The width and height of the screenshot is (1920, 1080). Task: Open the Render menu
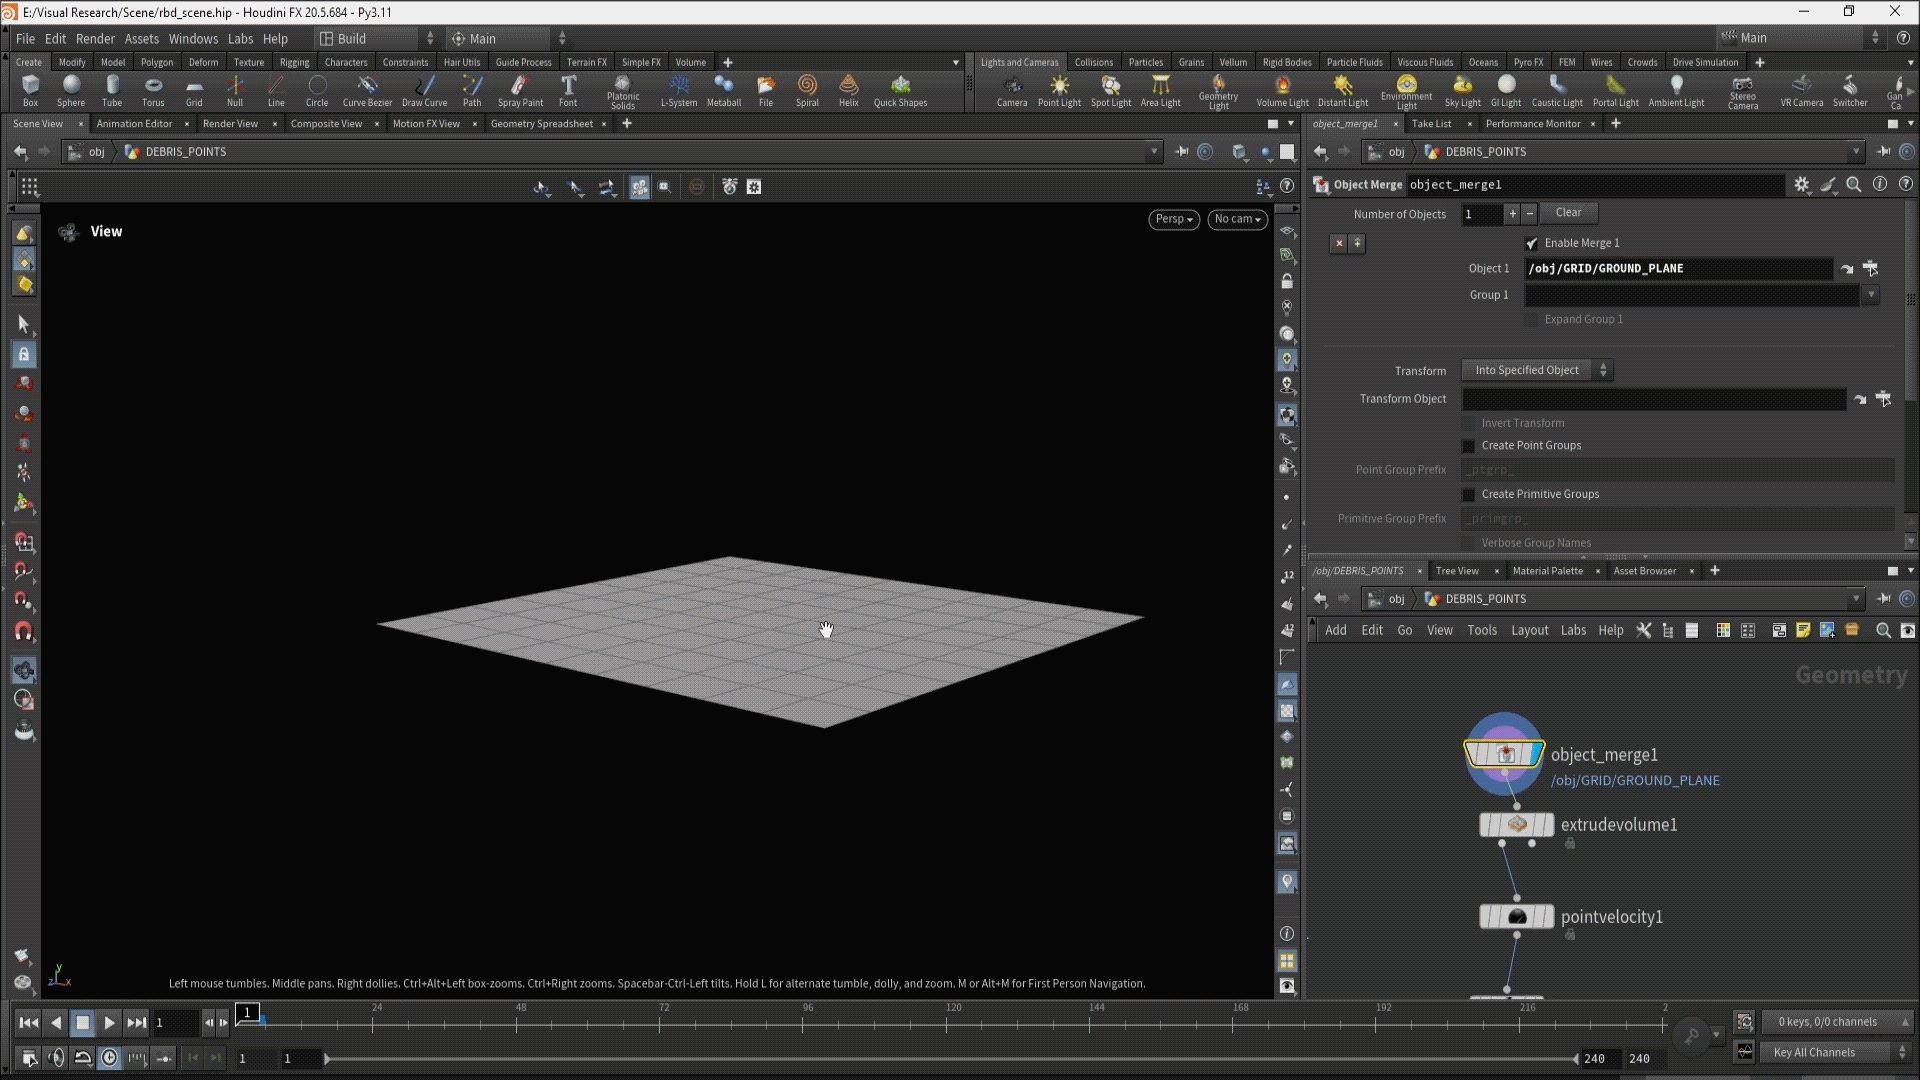coord(95,39)
